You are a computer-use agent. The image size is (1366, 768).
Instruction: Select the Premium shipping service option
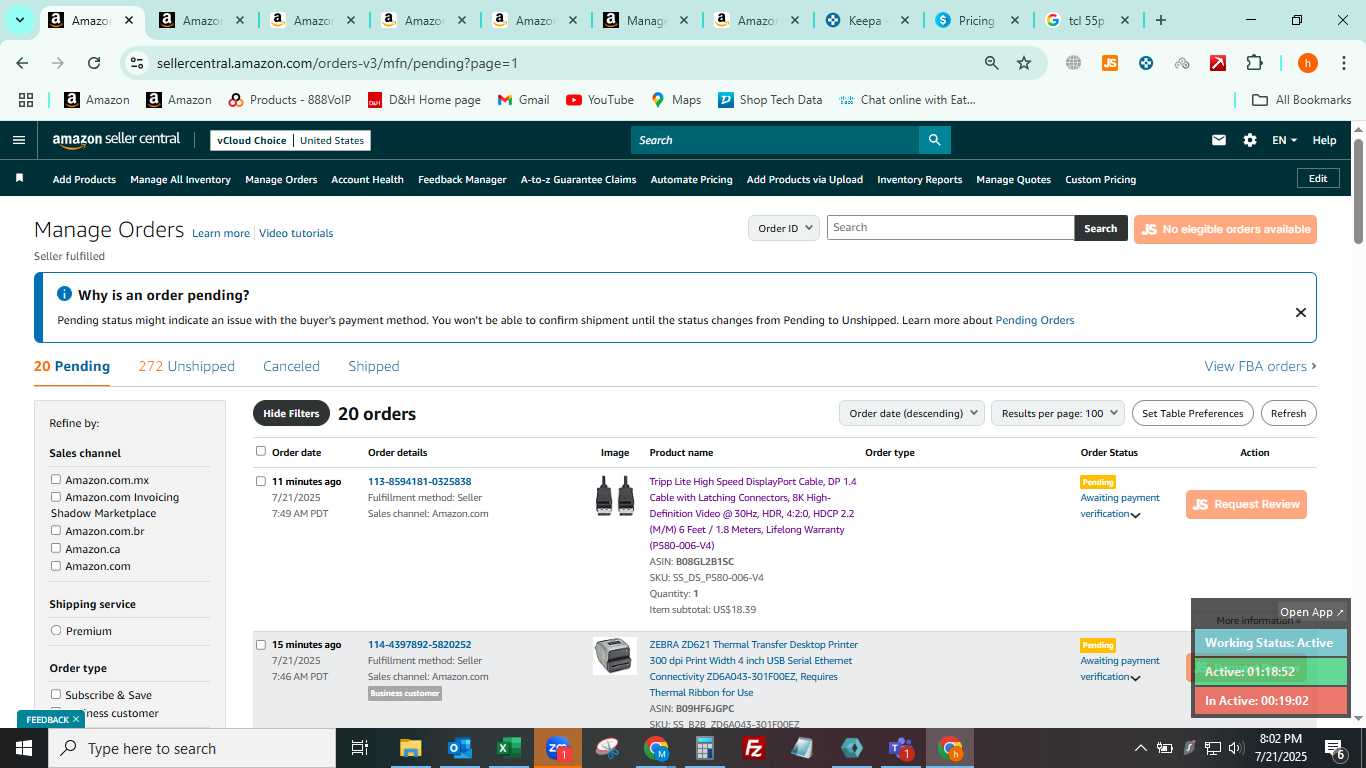[56, 630]
